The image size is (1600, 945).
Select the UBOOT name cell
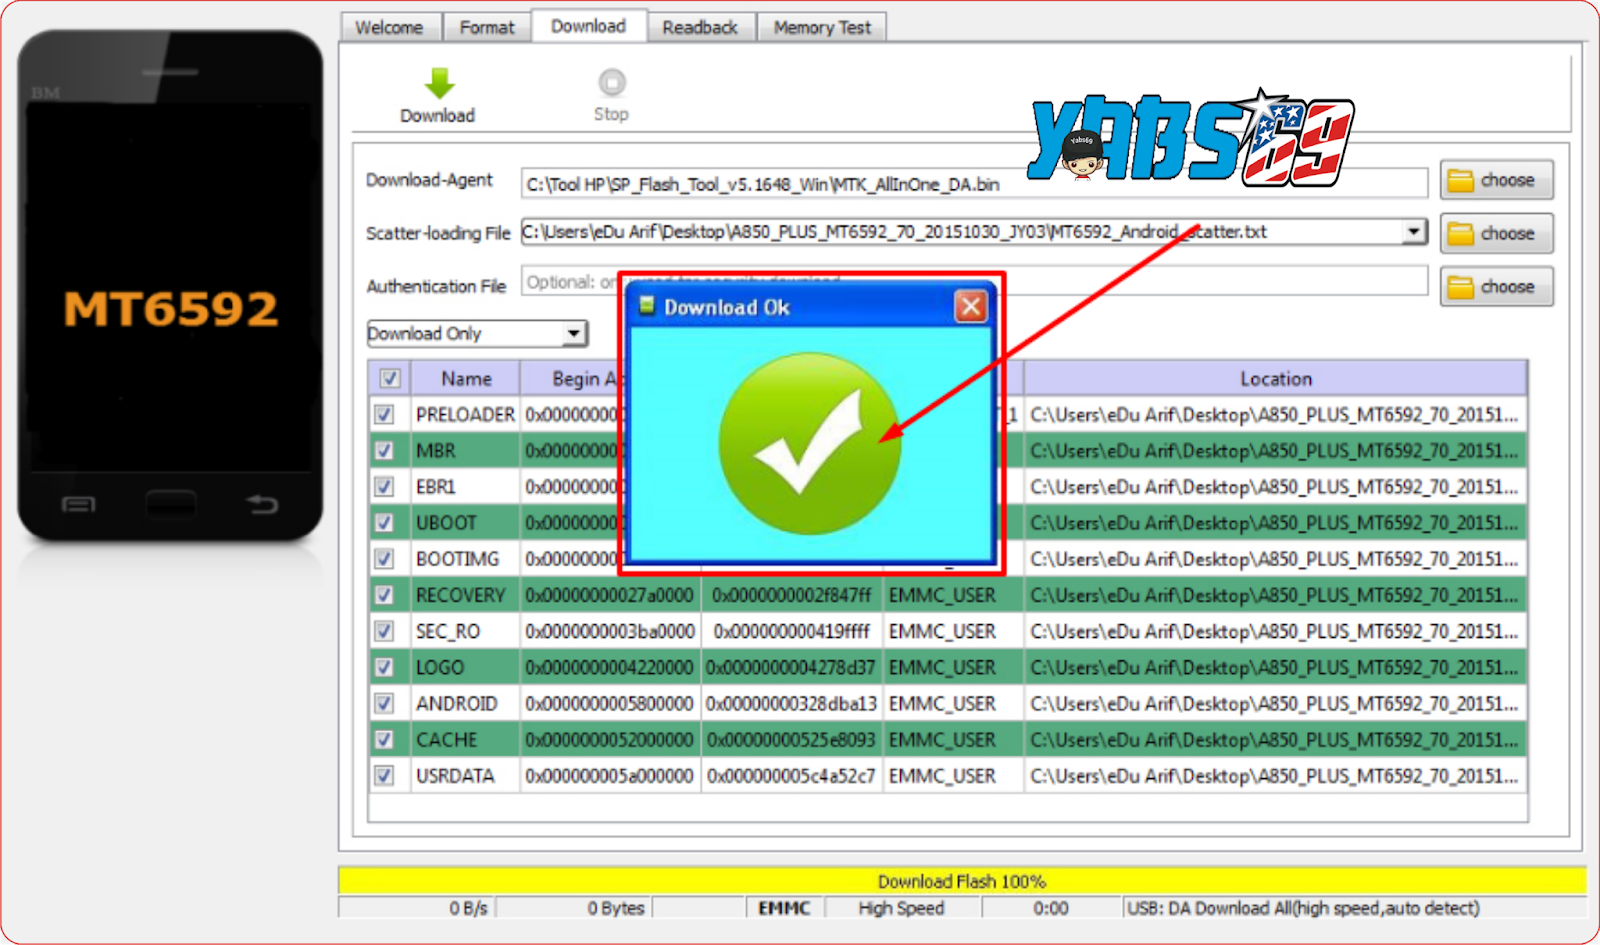[x=465, y=522]
